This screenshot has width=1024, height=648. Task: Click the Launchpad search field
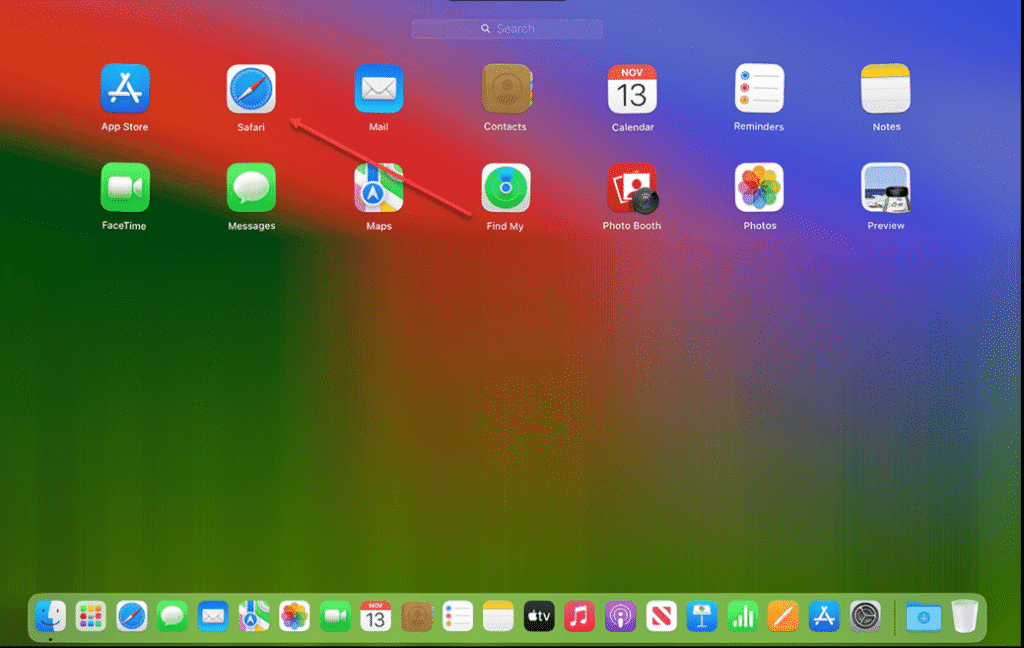click(x=507, y=29)
